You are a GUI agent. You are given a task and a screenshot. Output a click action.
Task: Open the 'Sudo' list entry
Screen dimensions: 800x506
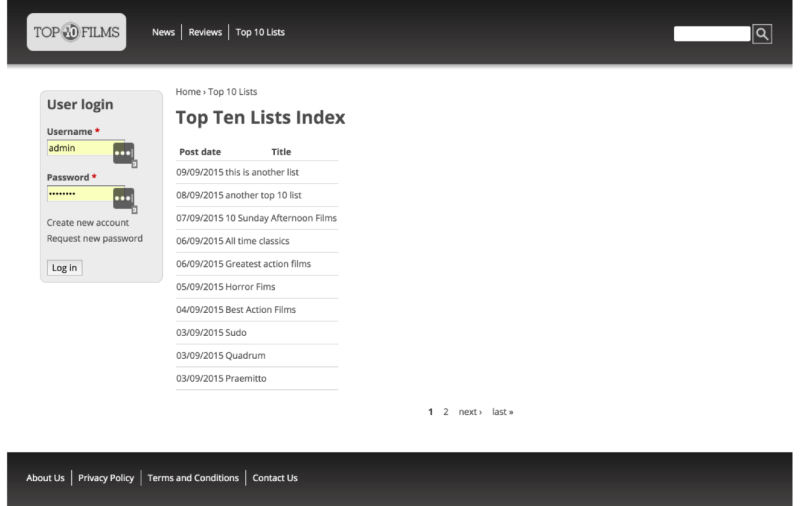click(x=236, y=333)
